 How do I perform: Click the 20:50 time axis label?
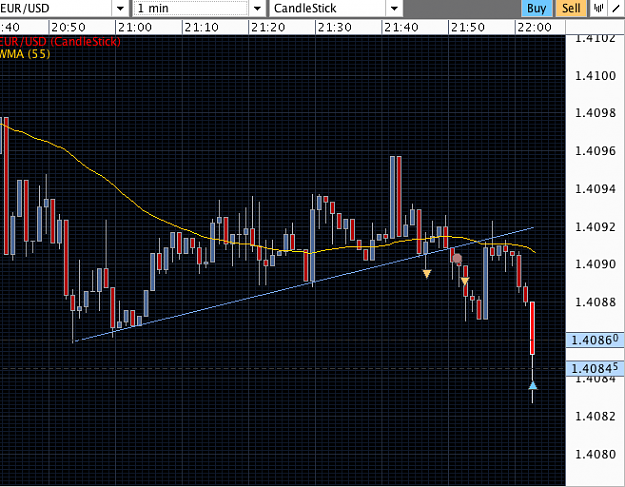coord(68,27)
